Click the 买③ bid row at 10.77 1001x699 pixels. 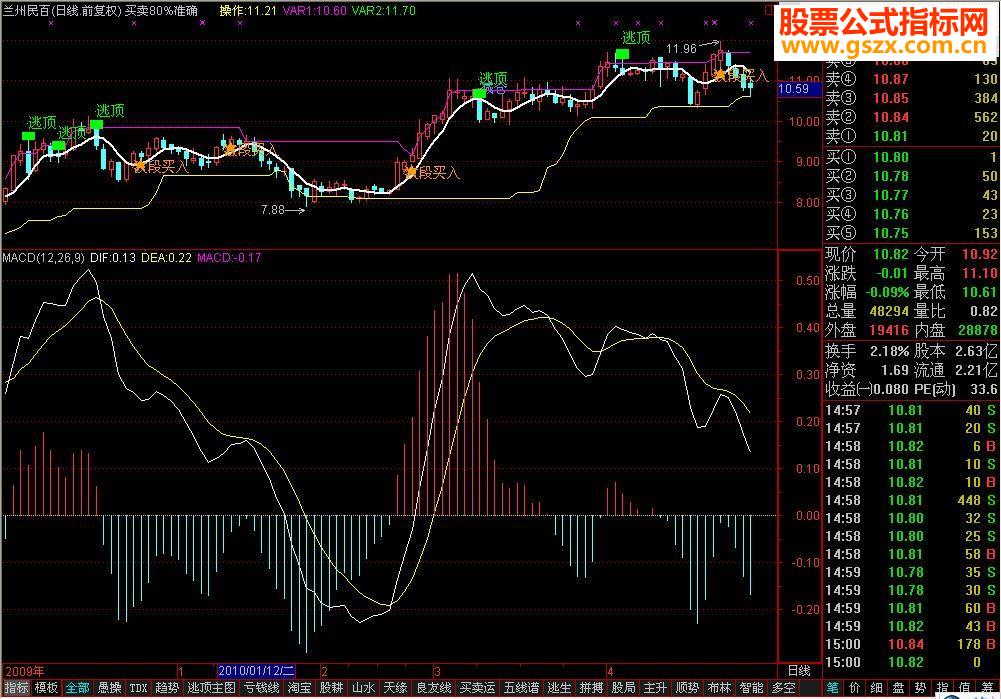tap(910, 195)
